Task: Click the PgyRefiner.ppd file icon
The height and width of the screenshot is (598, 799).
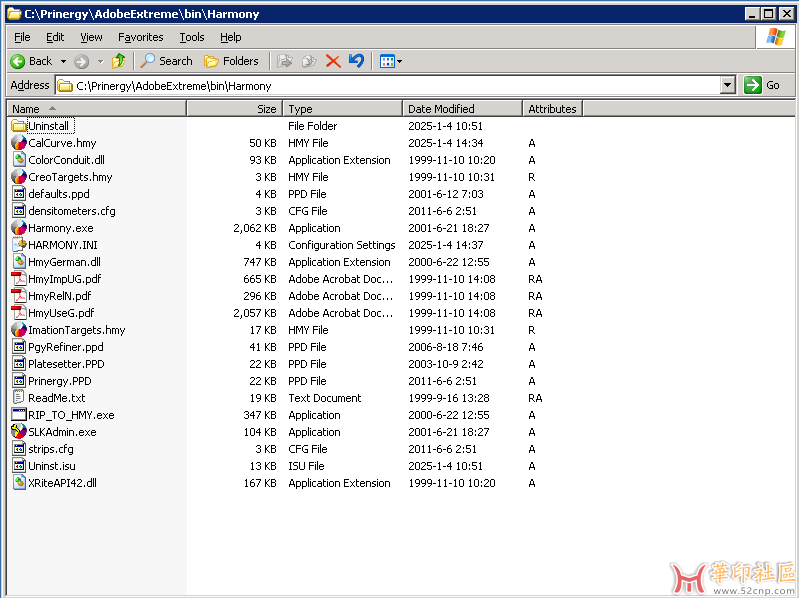Action: [19, 347]
